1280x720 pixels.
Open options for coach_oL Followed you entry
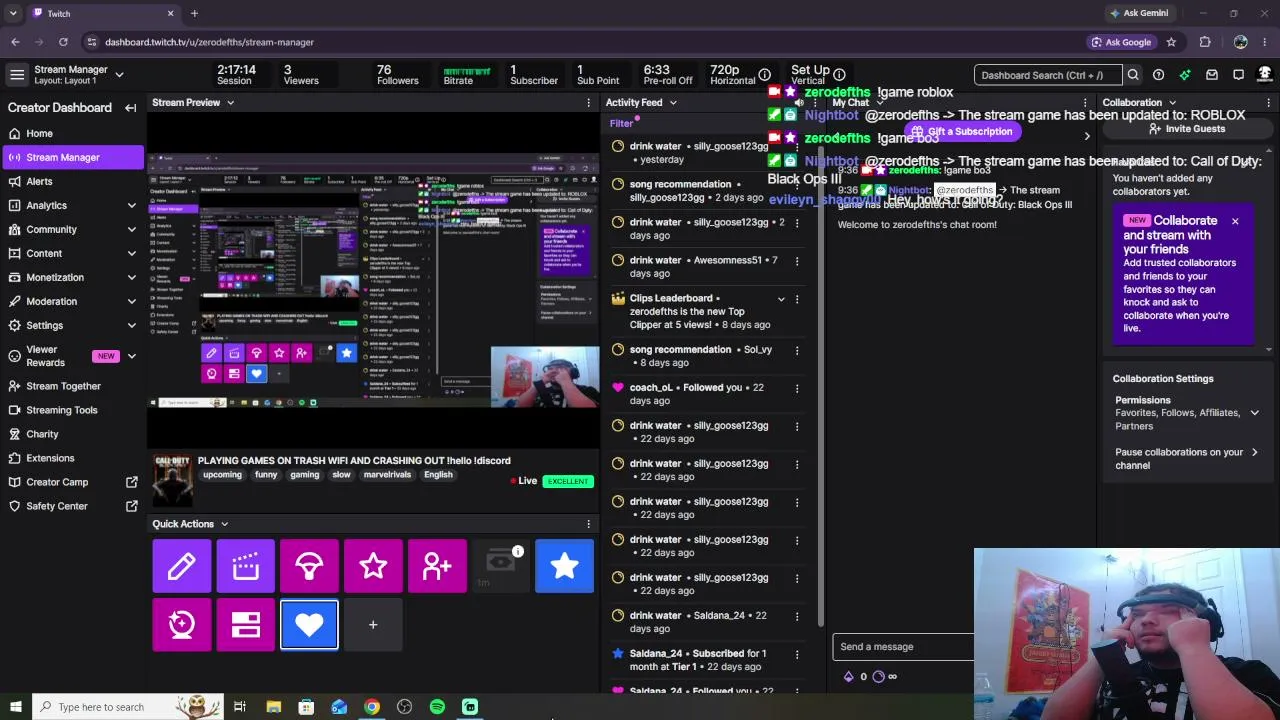tap(797, 389)
